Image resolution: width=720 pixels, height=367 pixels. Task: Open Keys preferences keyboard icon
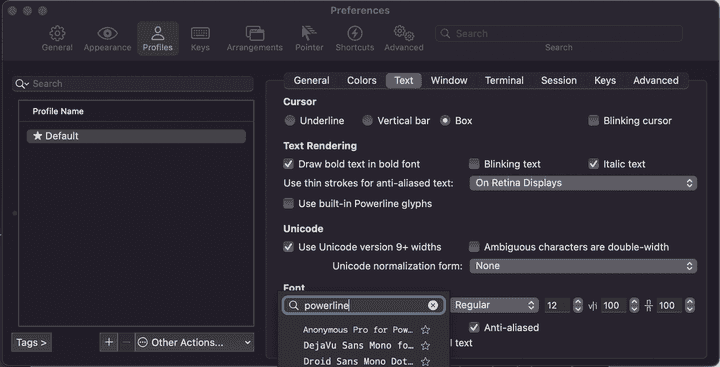(200, 34)
